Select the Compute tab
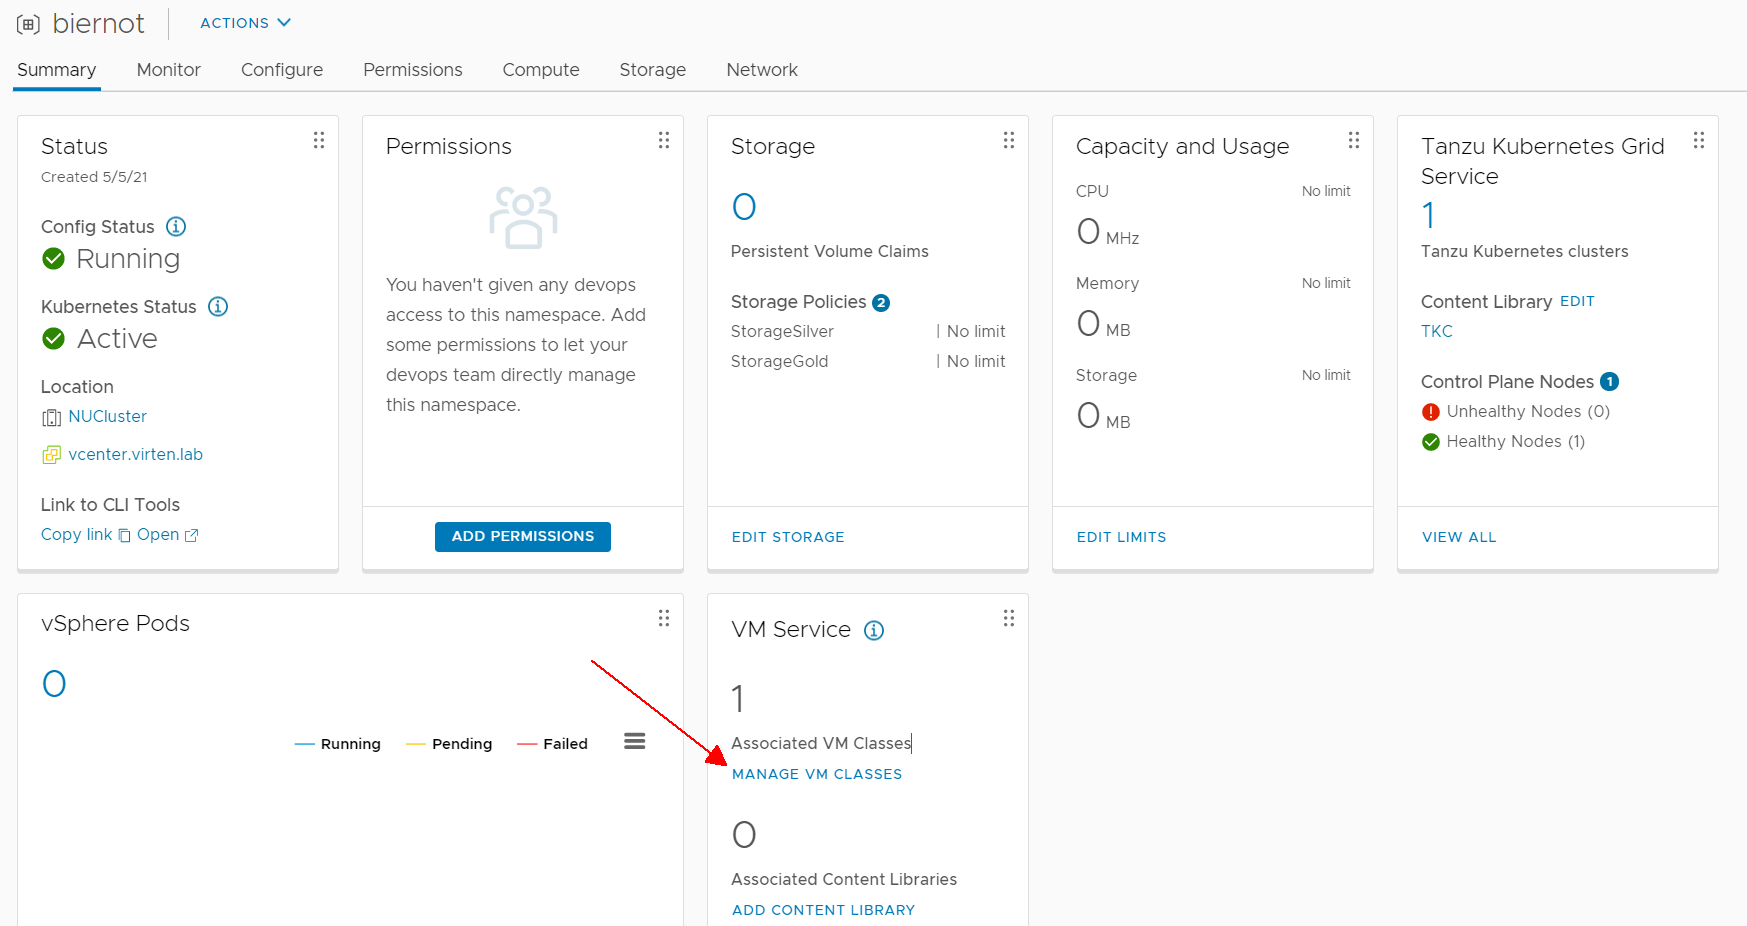Screen dimensions: 1747x926 point(541,70)
